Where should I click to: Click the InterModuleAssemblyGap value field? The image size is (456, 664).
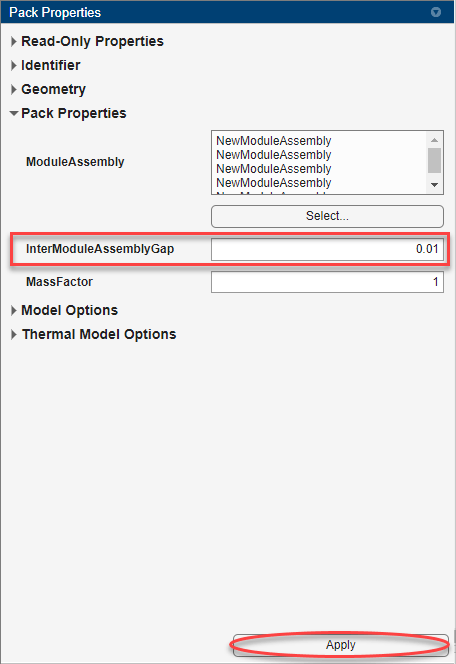[x=327, y=249]
